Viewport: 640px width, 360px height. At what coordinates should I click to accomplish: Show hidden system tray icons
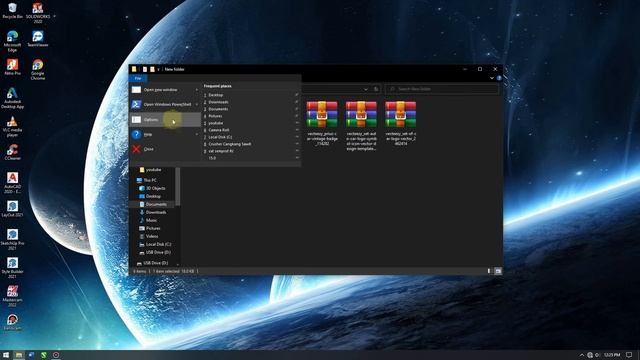[582, 355]
